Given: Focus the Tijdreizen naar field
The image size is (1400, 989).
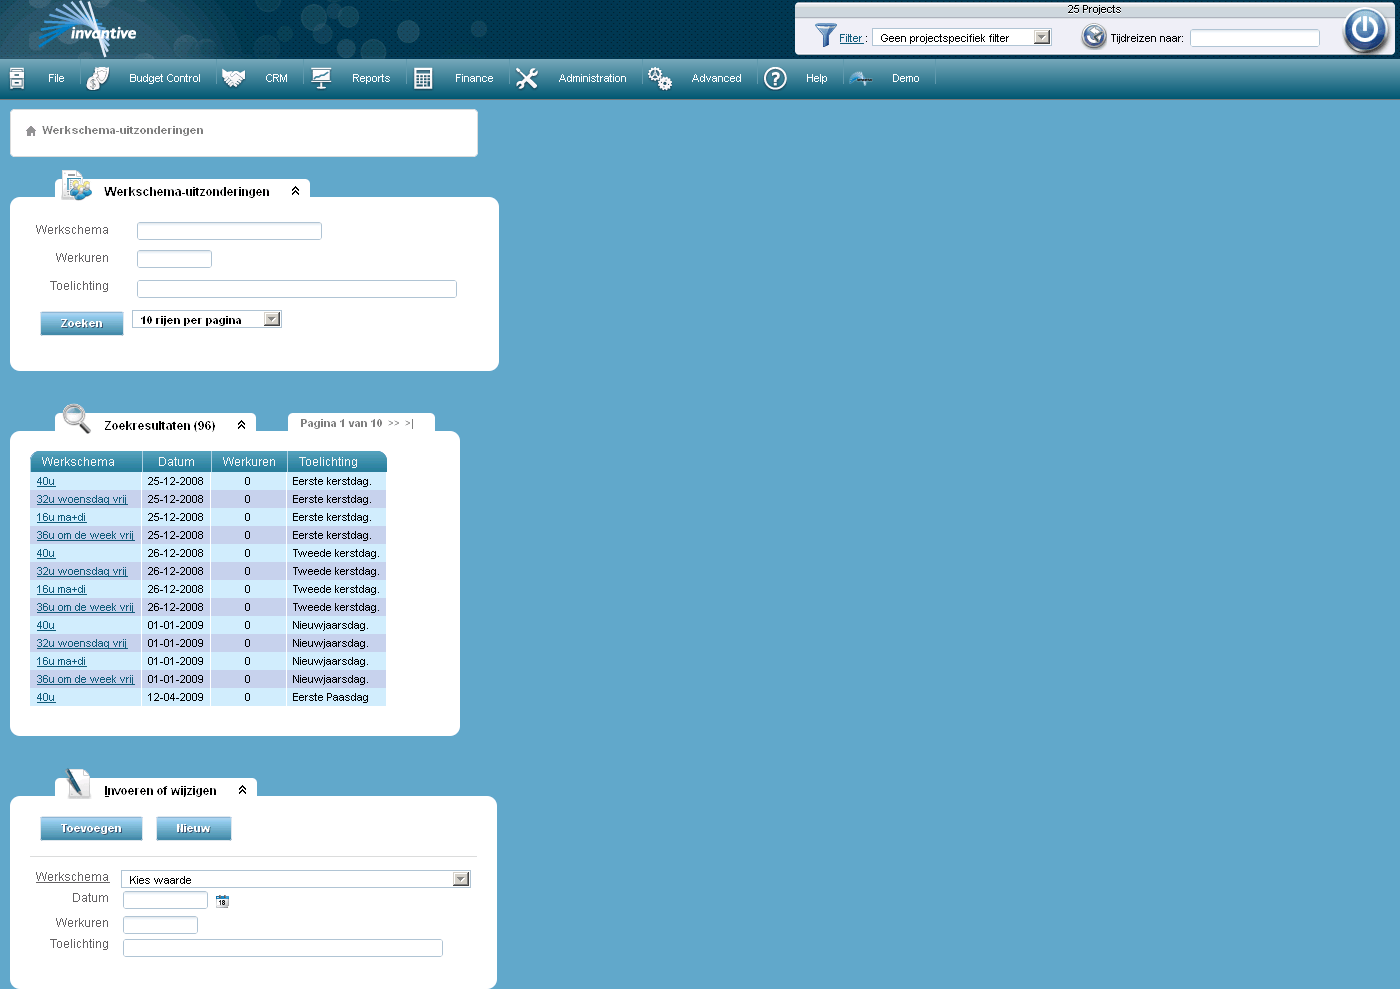Looking at the screenshot, I should point(1255,38).
